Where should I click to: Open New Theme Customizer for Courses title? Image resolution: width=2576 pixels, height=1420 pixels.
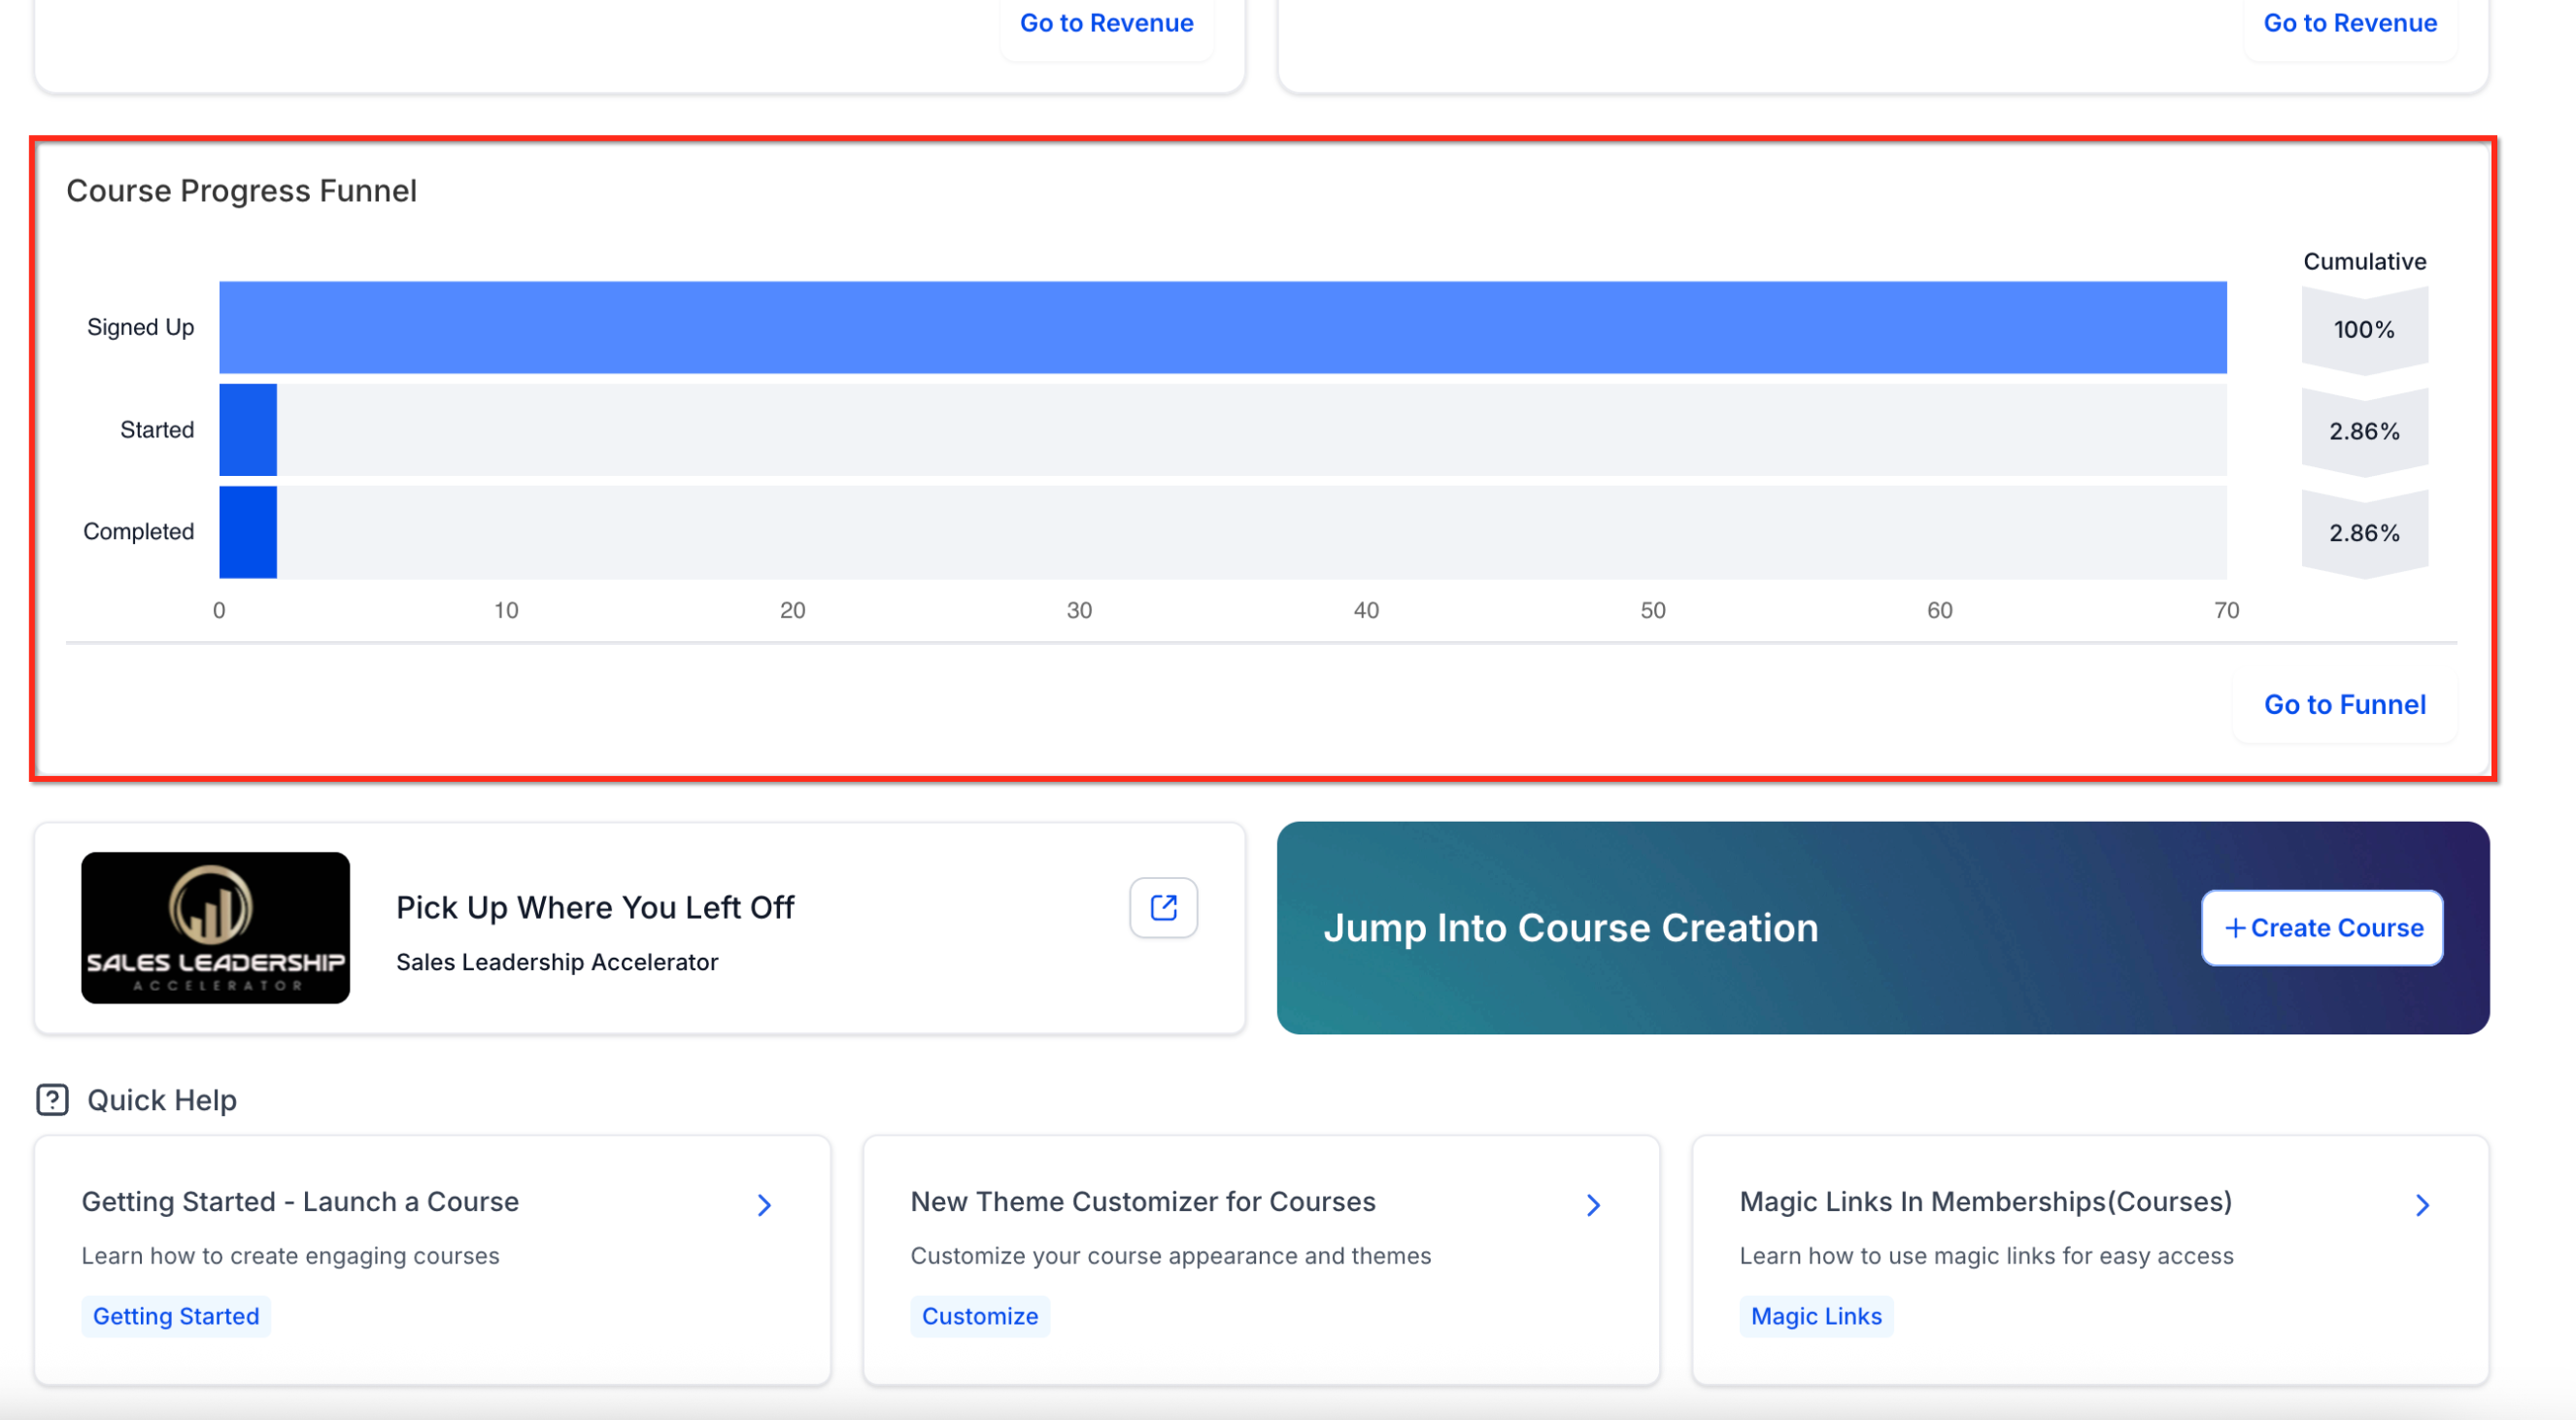pyautogui.click(x=1142, y=1201)
